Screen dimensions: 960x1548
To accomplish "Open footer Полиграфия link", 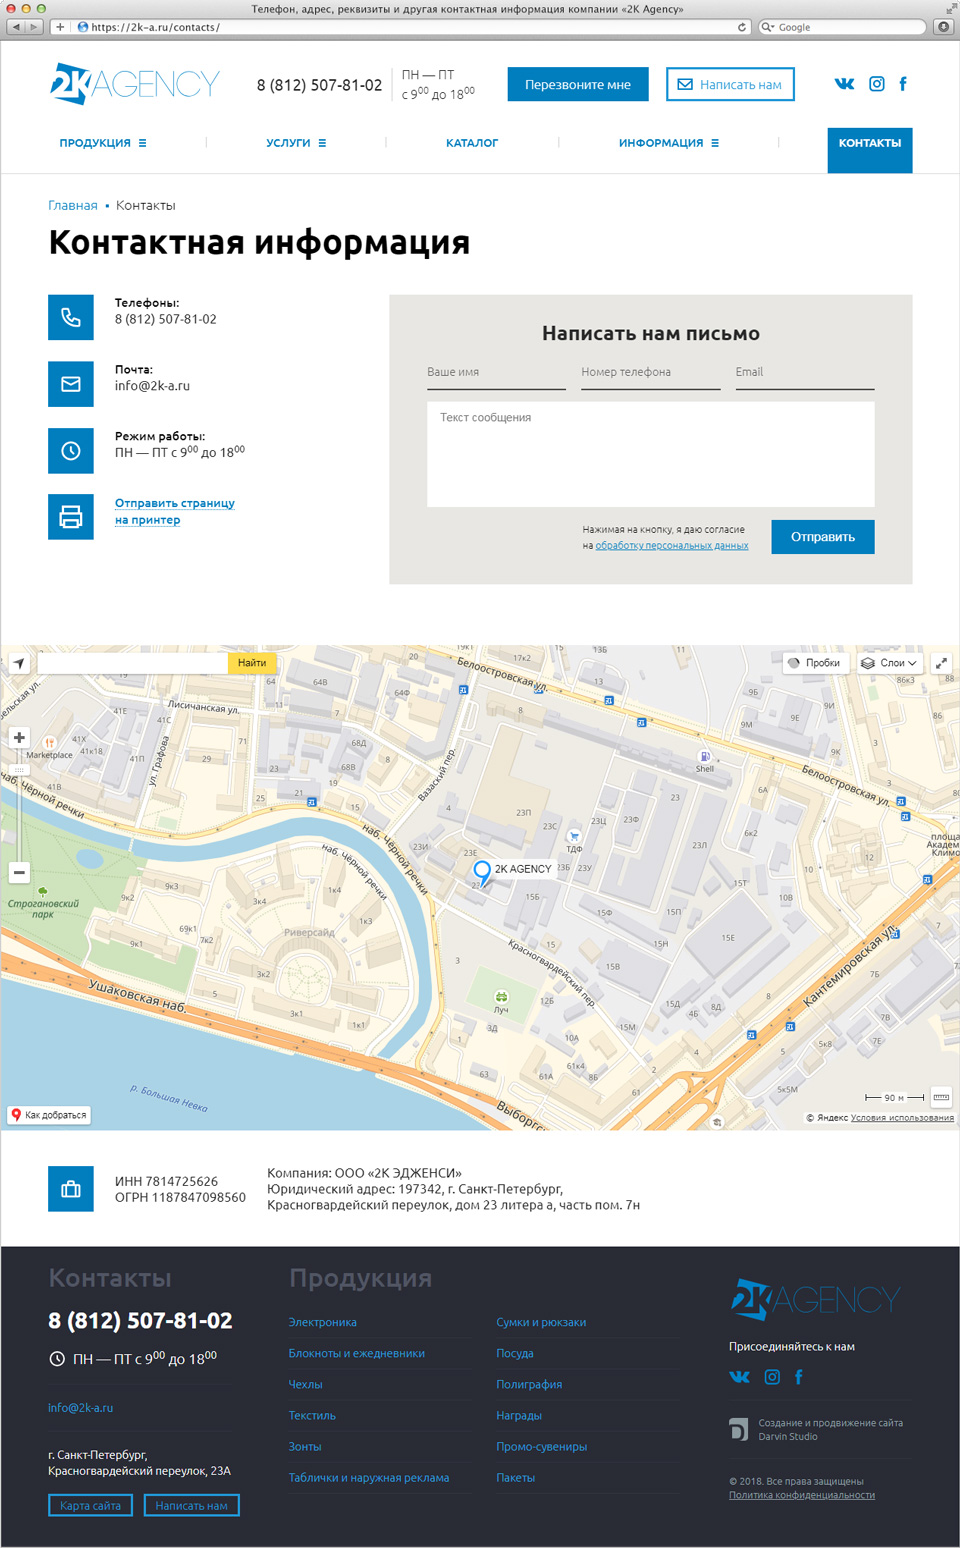I will point(529,1384).
